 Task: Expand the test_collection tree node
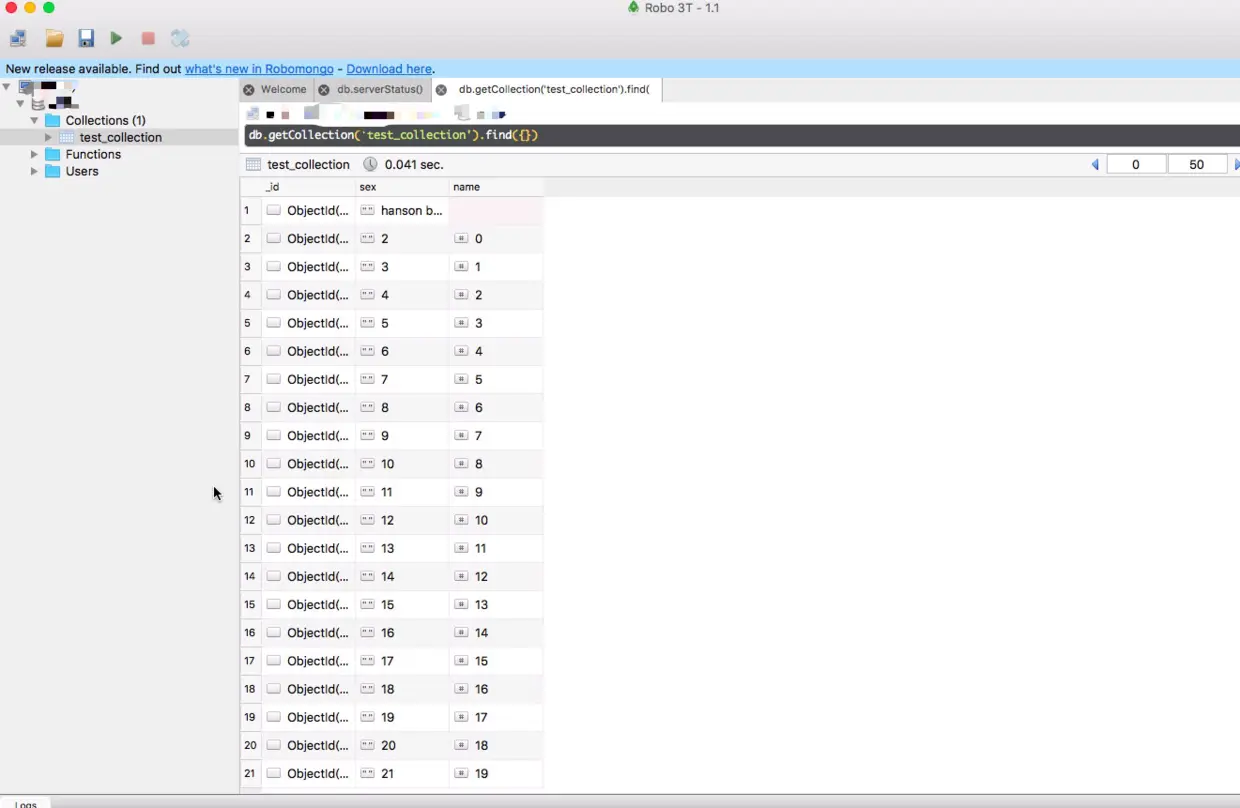48,137
